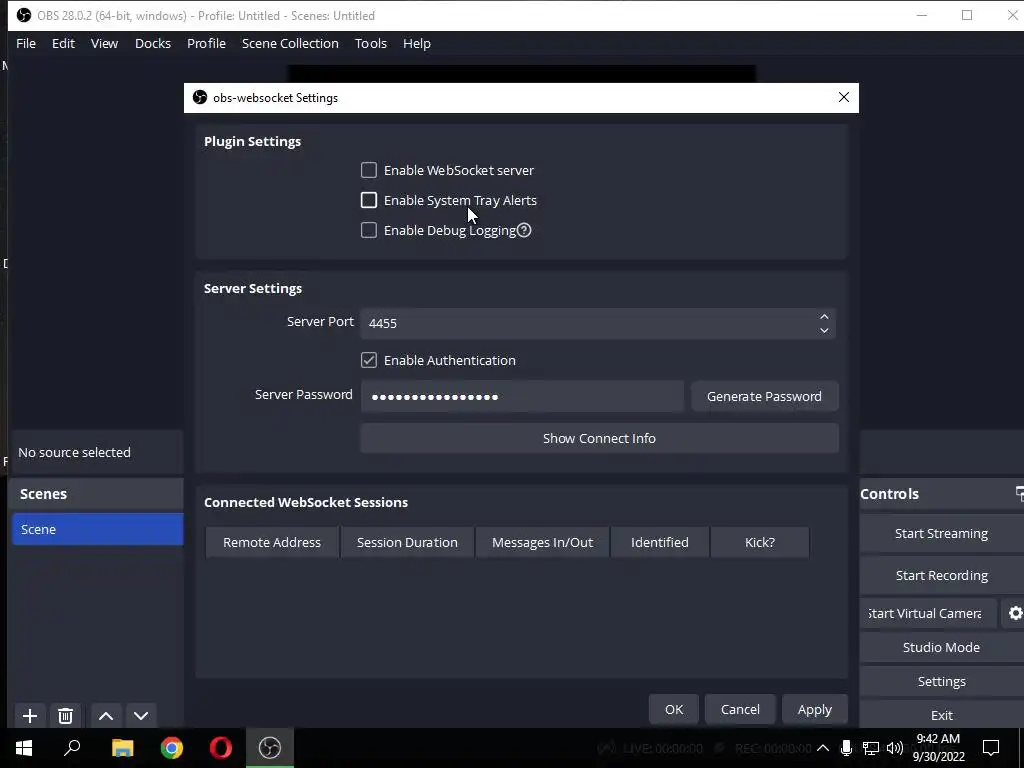Open the File menu

tap(26, 43)
